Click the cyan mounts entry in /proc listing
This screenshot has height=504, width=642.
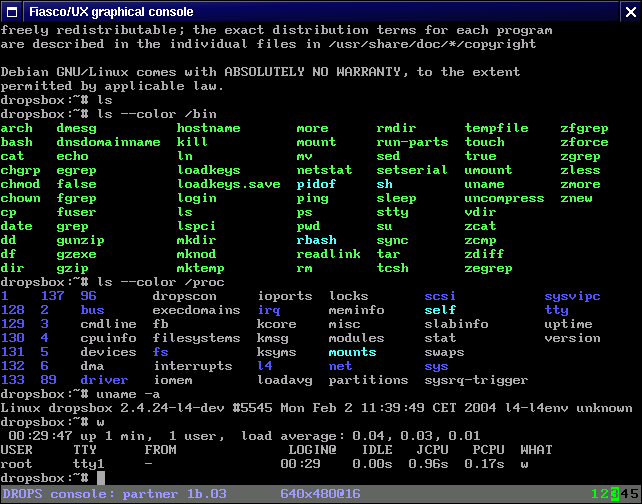(x=352, y=352)
